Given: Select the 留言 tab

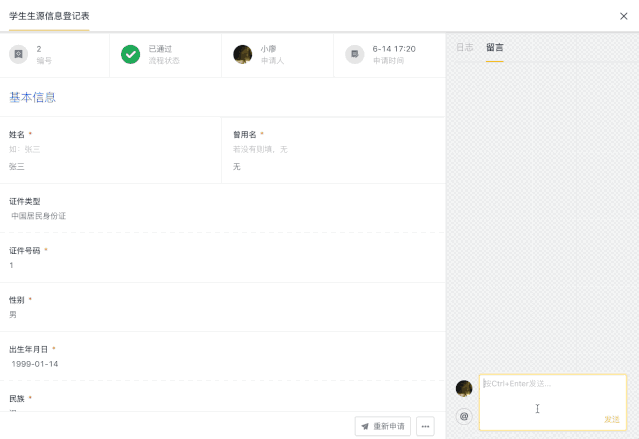Looking at the screenshot, I should (495, 47).
